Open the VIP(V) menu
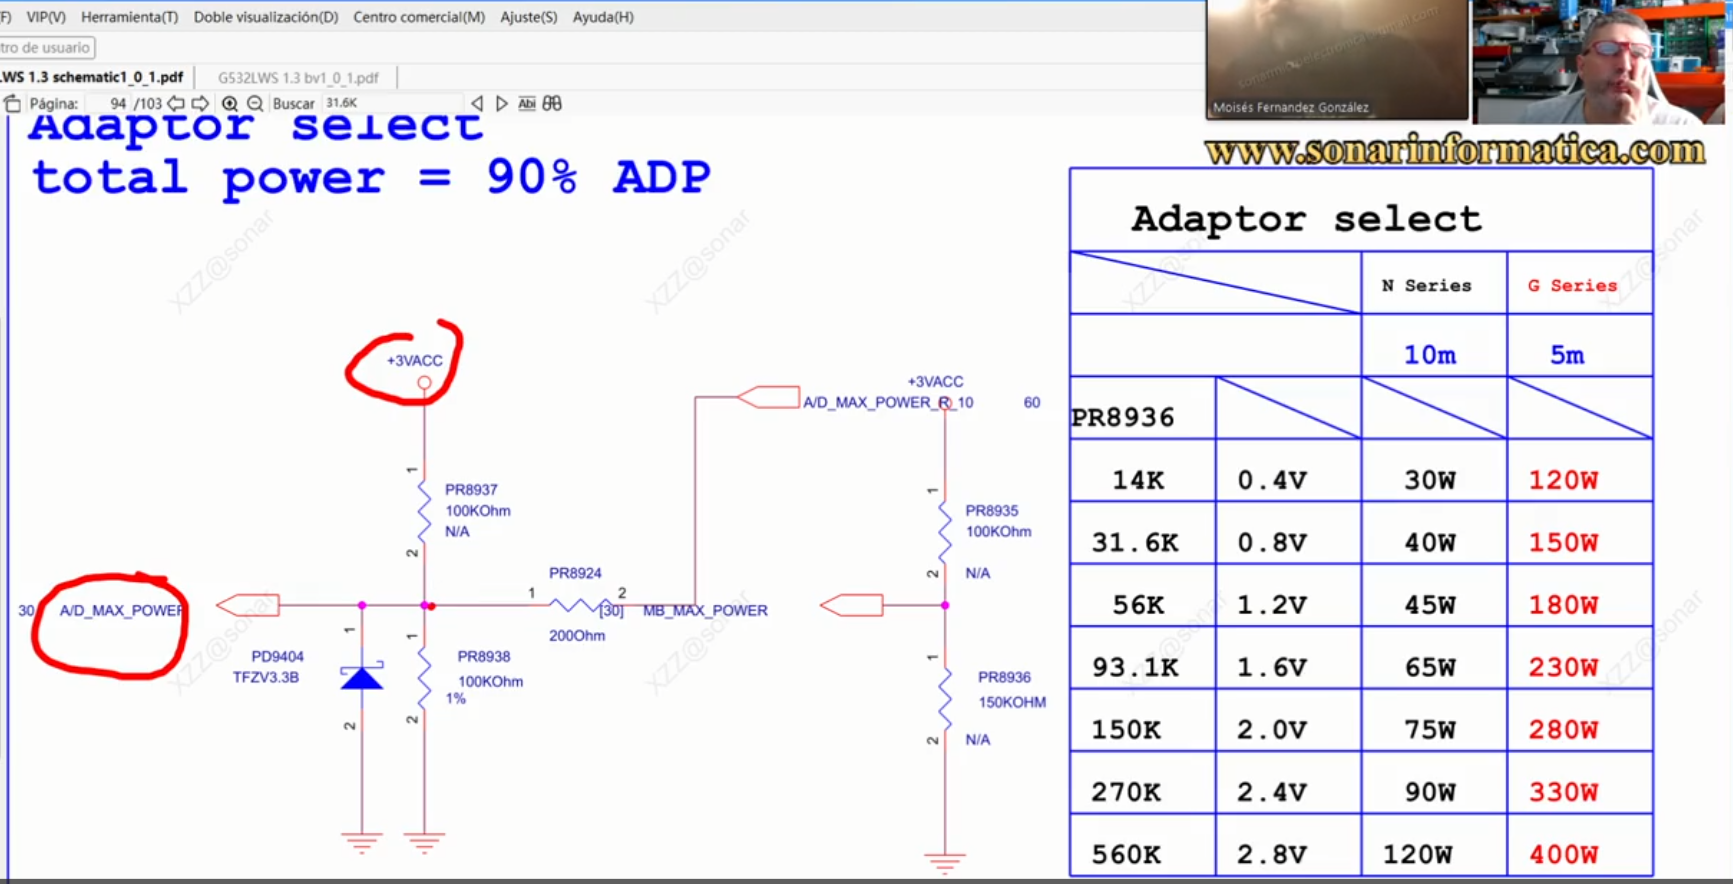 coord(46,17)
